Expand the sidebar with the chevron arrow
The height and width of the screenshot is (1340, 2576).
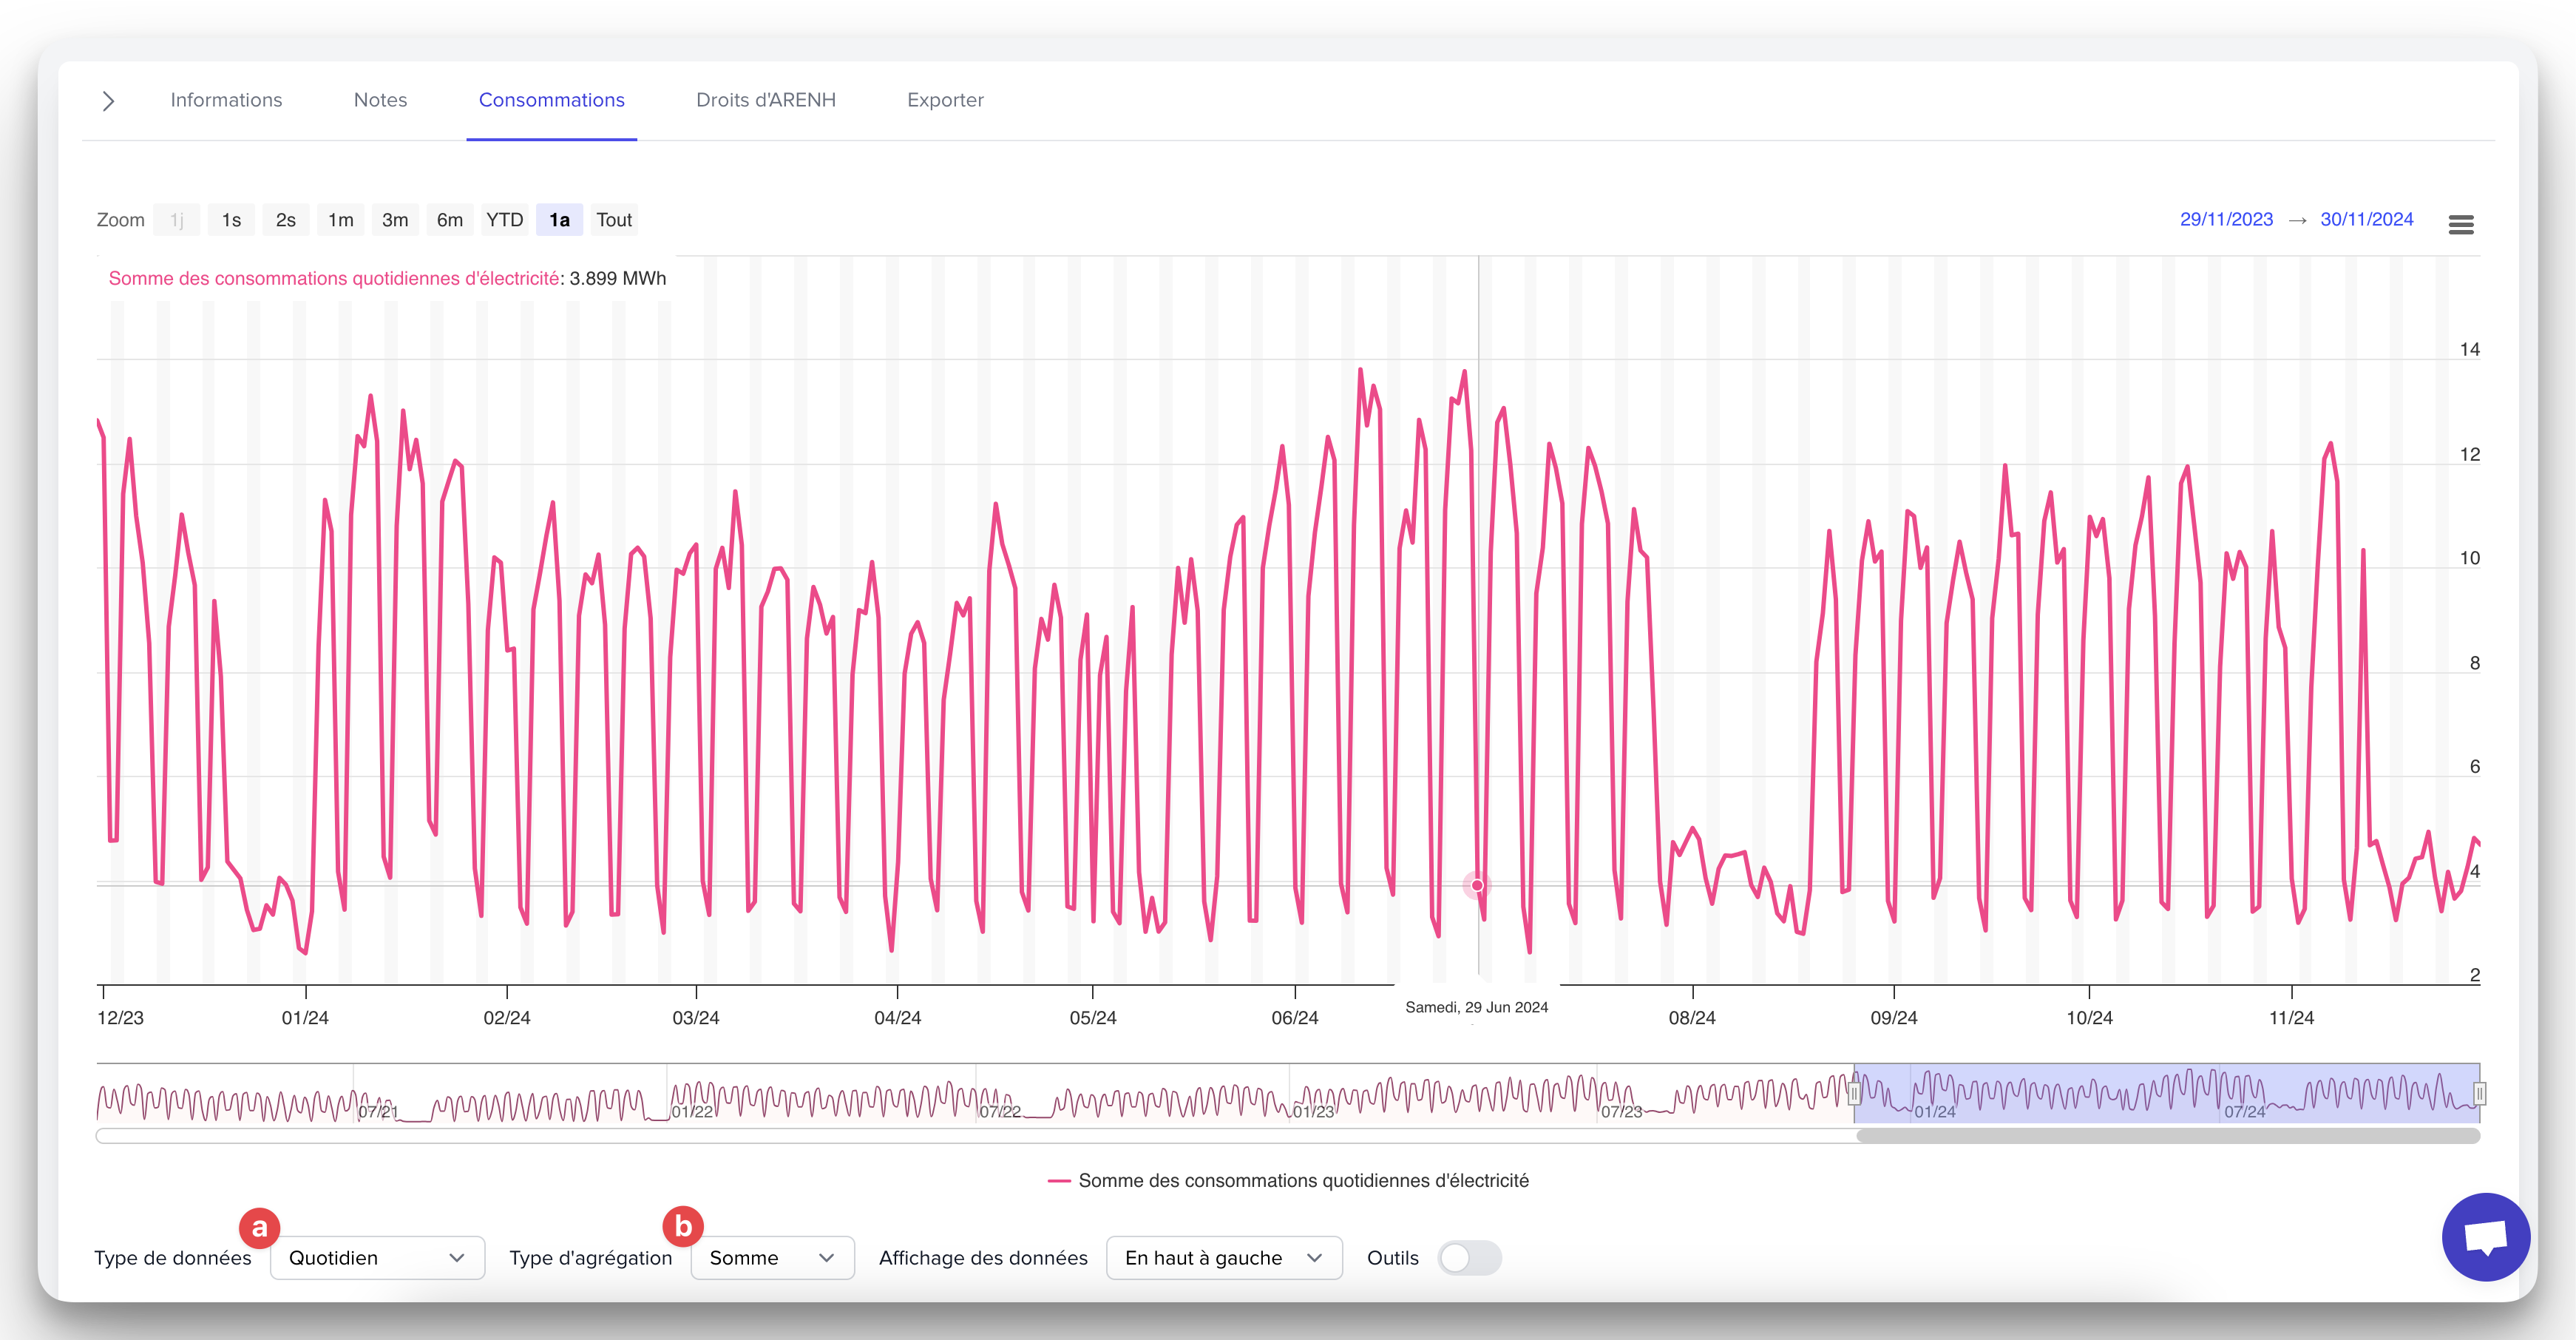pyautogui.click(x=108, y=101)
